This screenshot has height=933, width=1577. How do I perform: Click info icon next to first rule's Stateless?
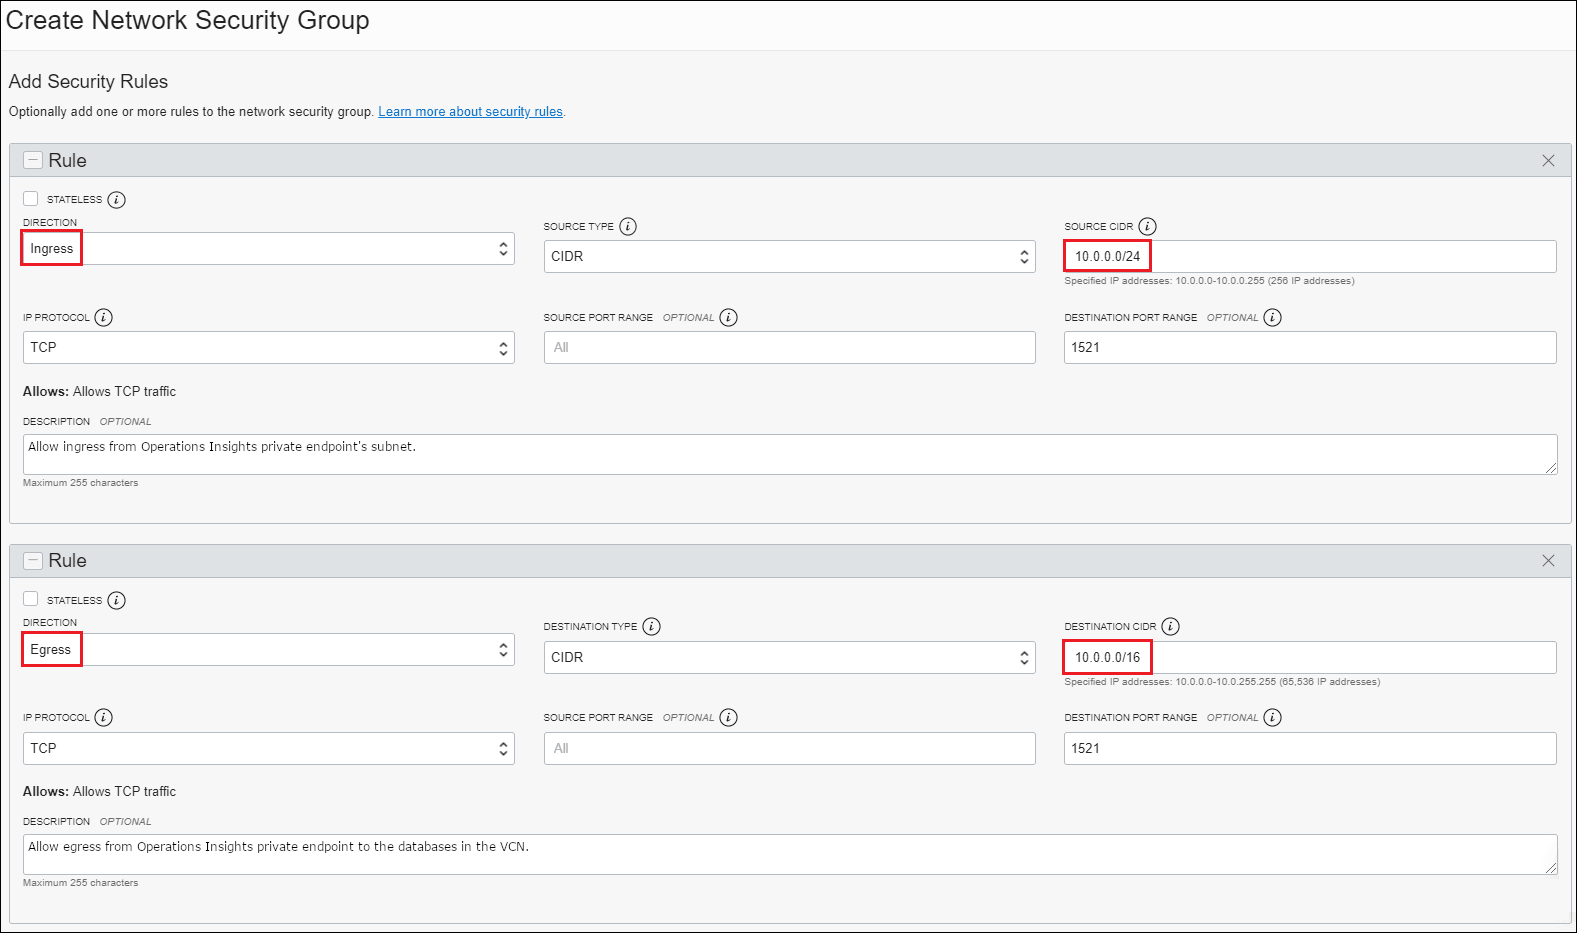(117, 200)
